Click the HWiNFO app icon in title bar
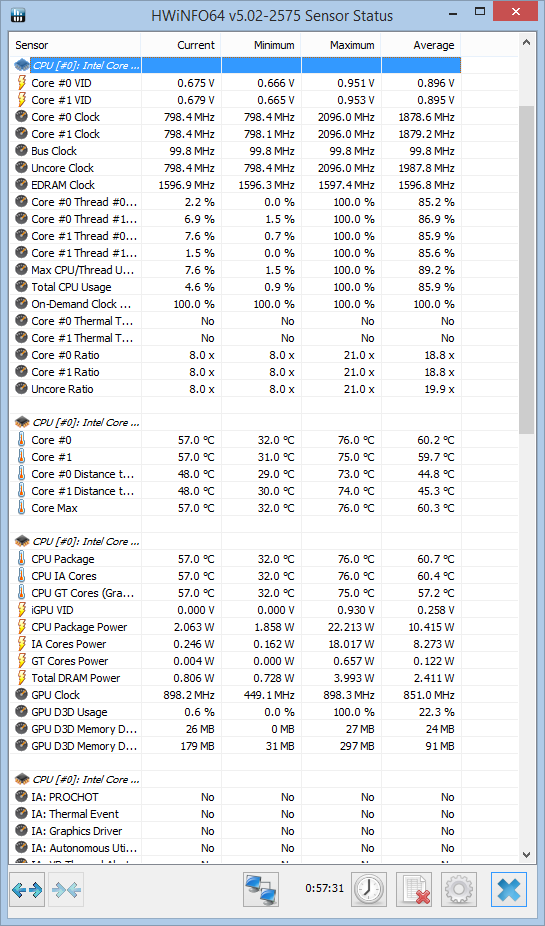 (18, 15)
